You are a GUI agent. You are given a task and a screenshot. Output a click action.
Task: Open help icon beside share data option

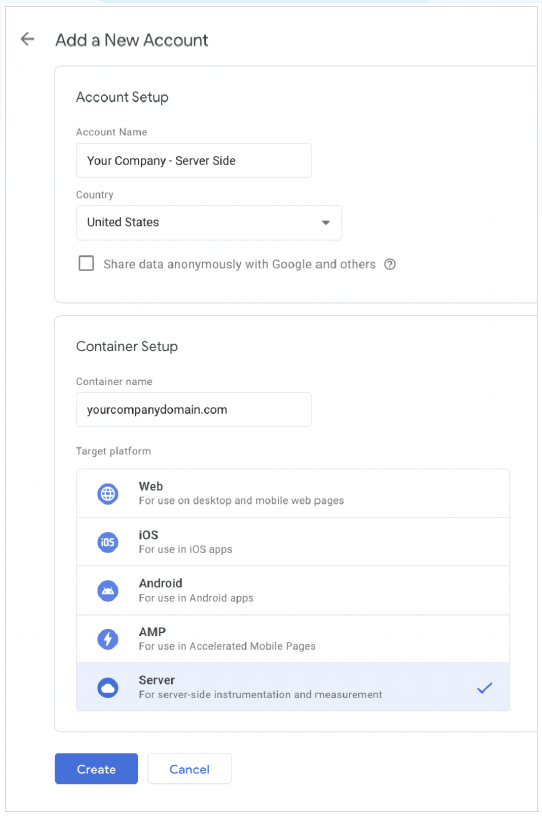pos(390,264)
